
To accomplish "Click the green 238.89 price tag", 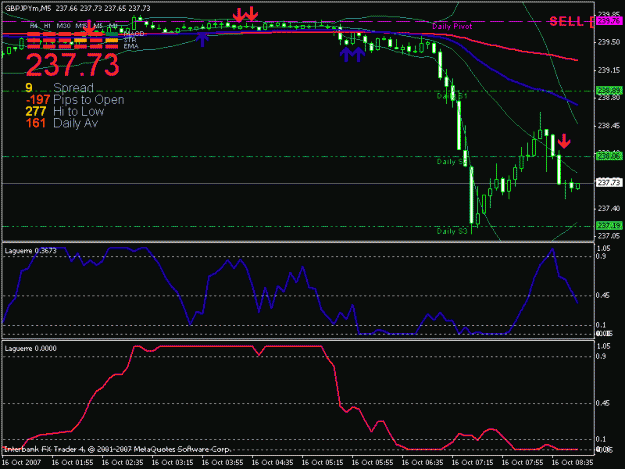I will pos(609,90).
